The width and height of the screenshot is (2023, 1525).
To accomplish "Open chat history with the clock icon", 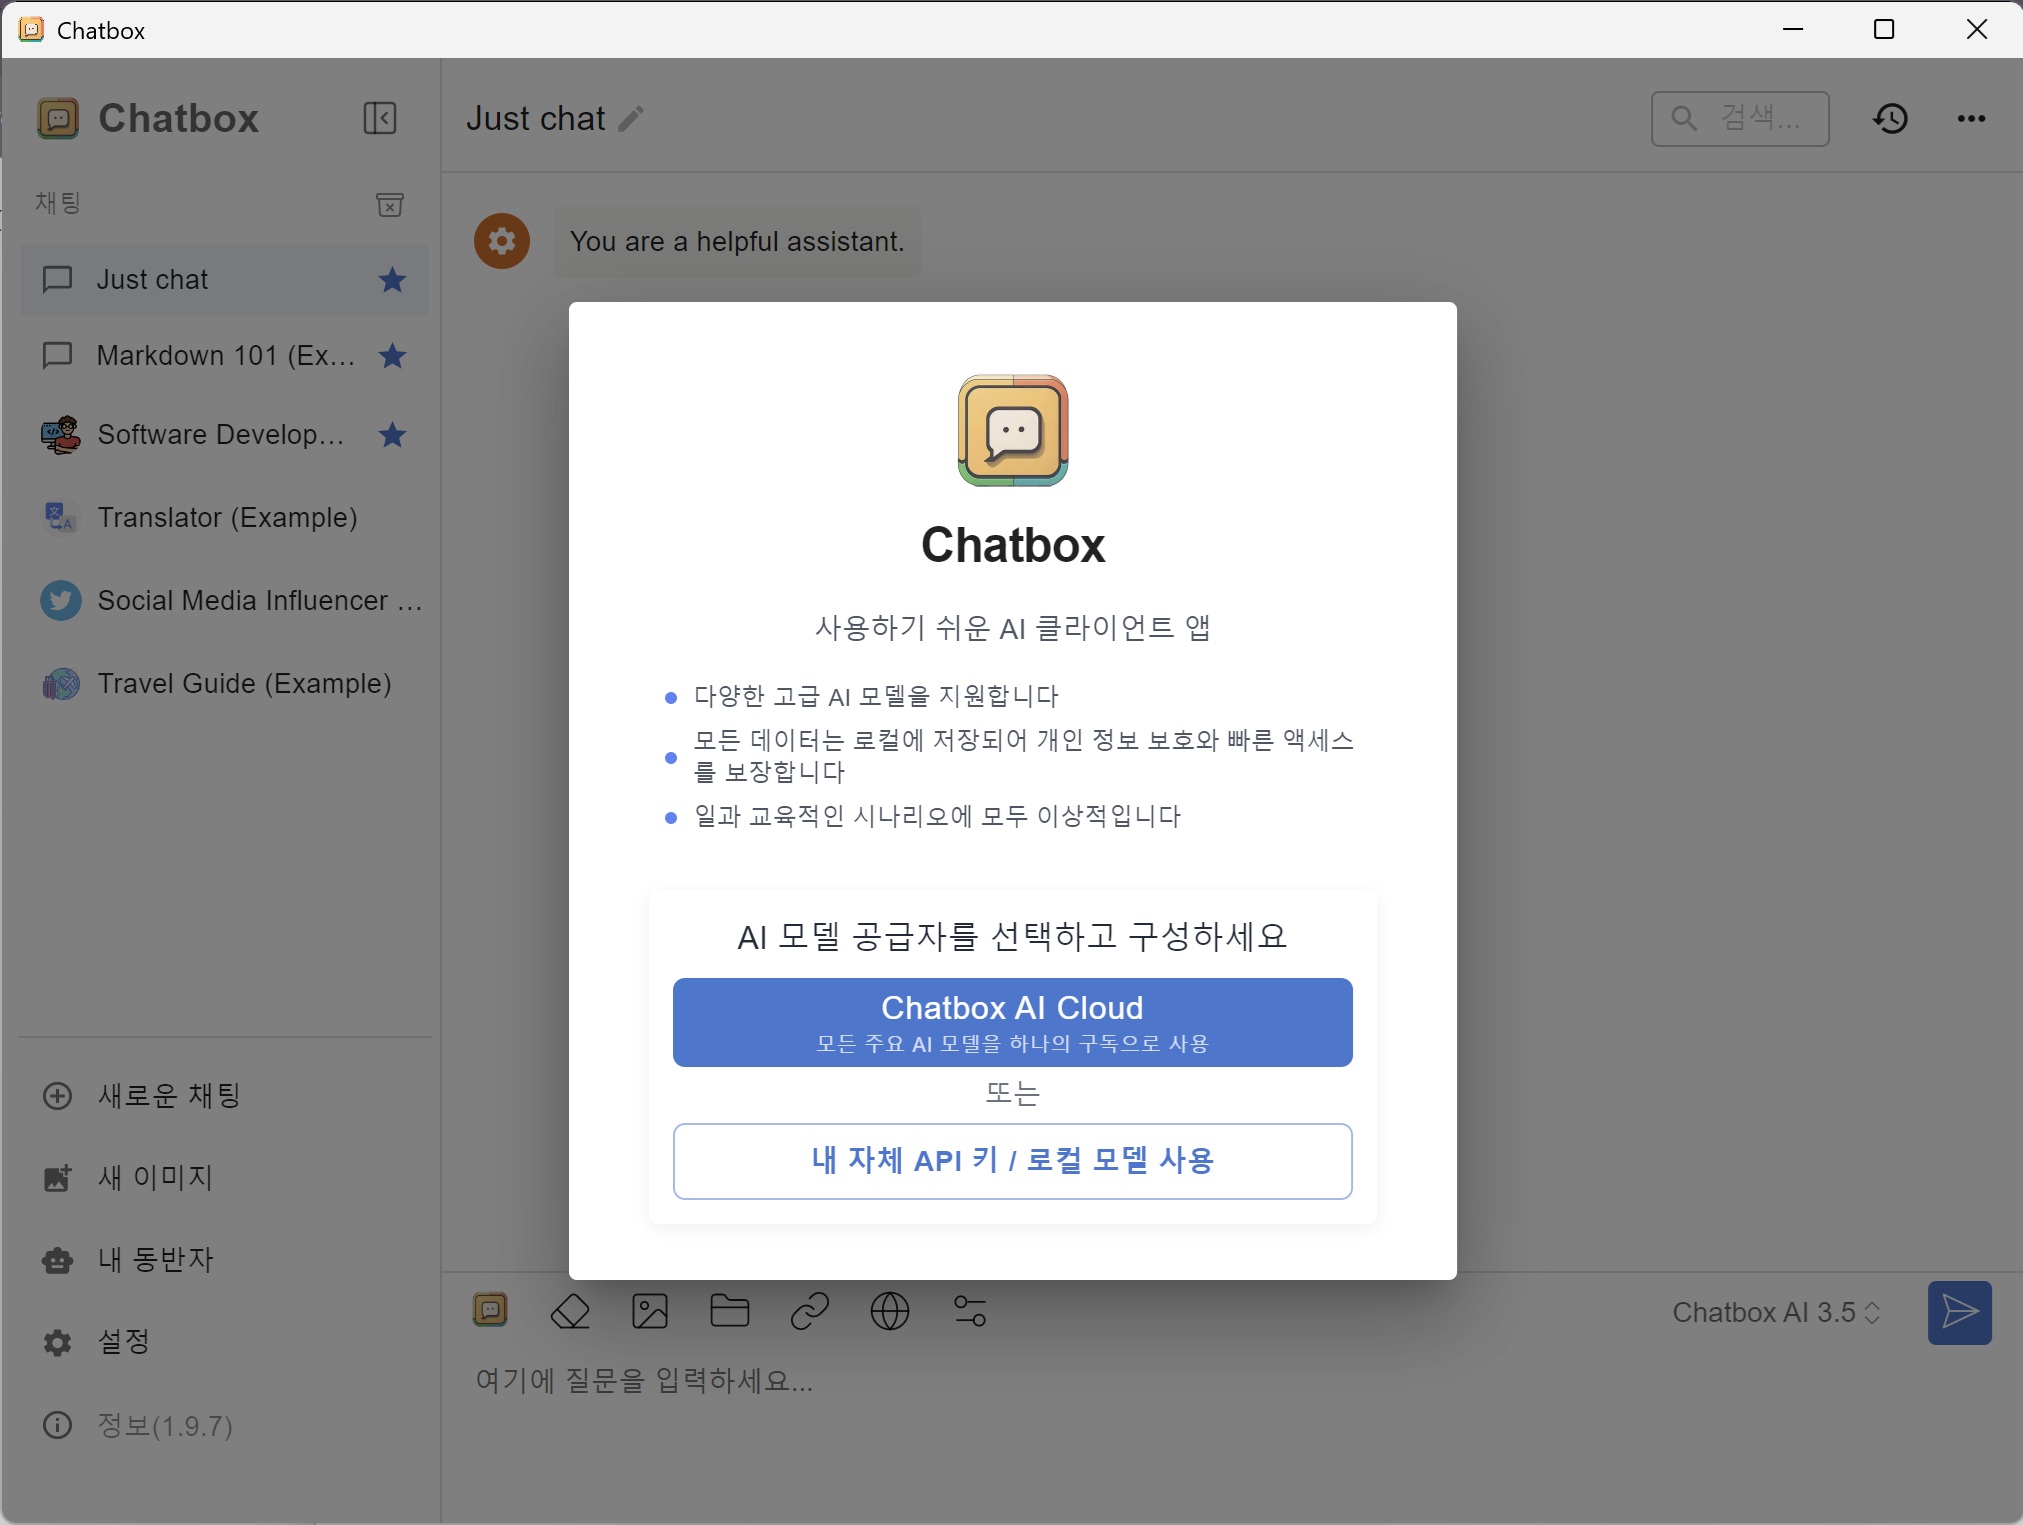I will click(1890, 118).
